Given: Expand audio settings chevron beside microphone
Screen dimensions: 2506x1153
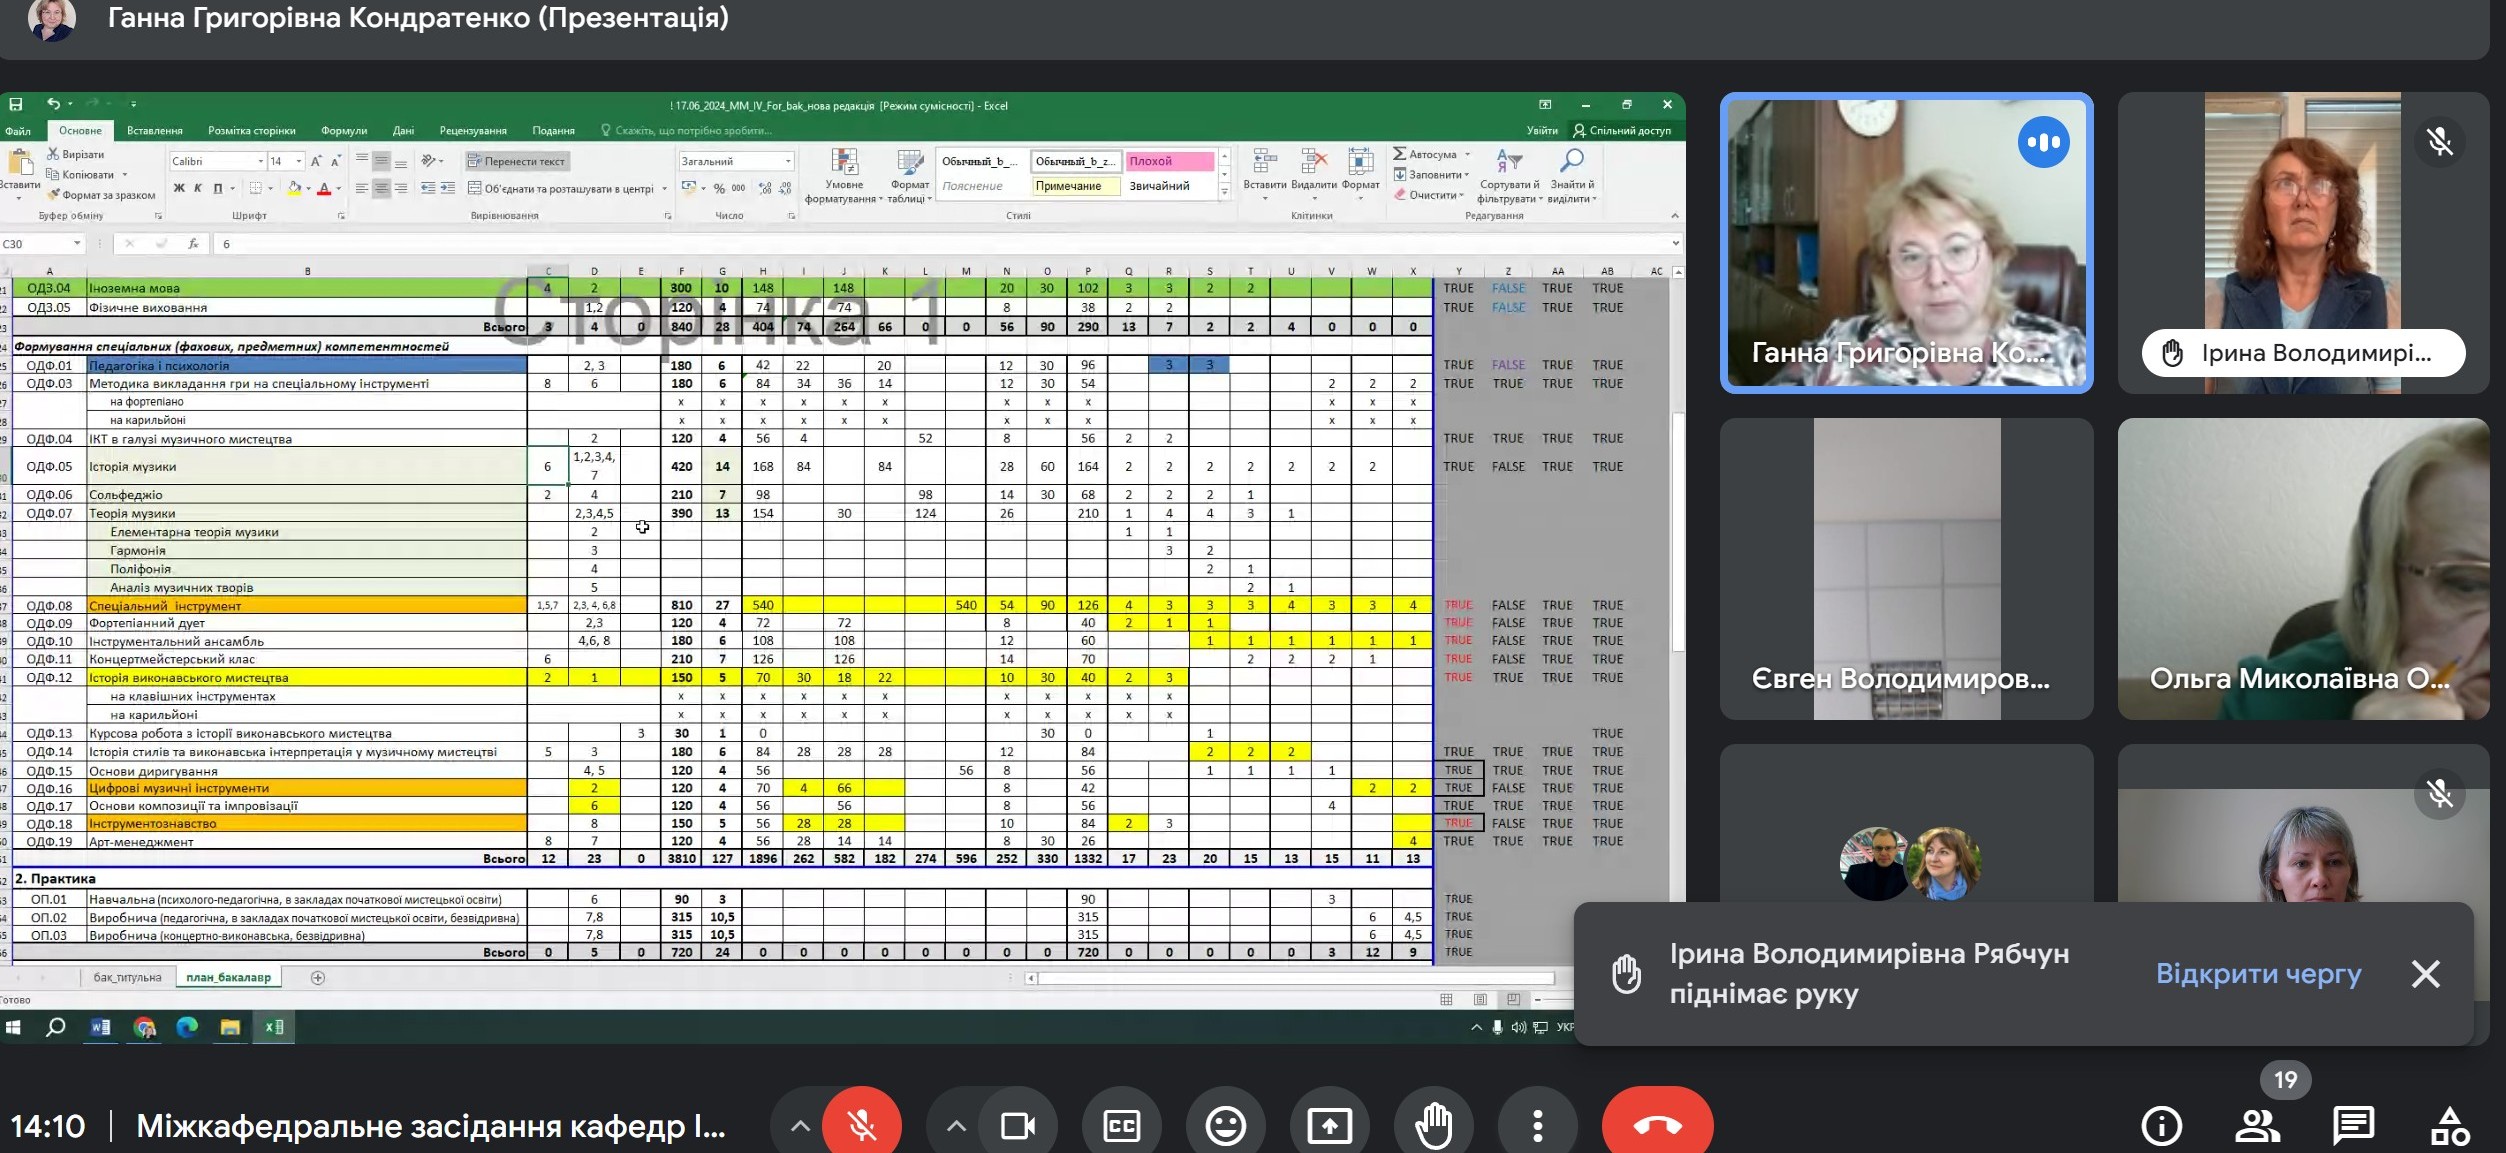Looking at the screenshot, I should (x=800, y=1126).
